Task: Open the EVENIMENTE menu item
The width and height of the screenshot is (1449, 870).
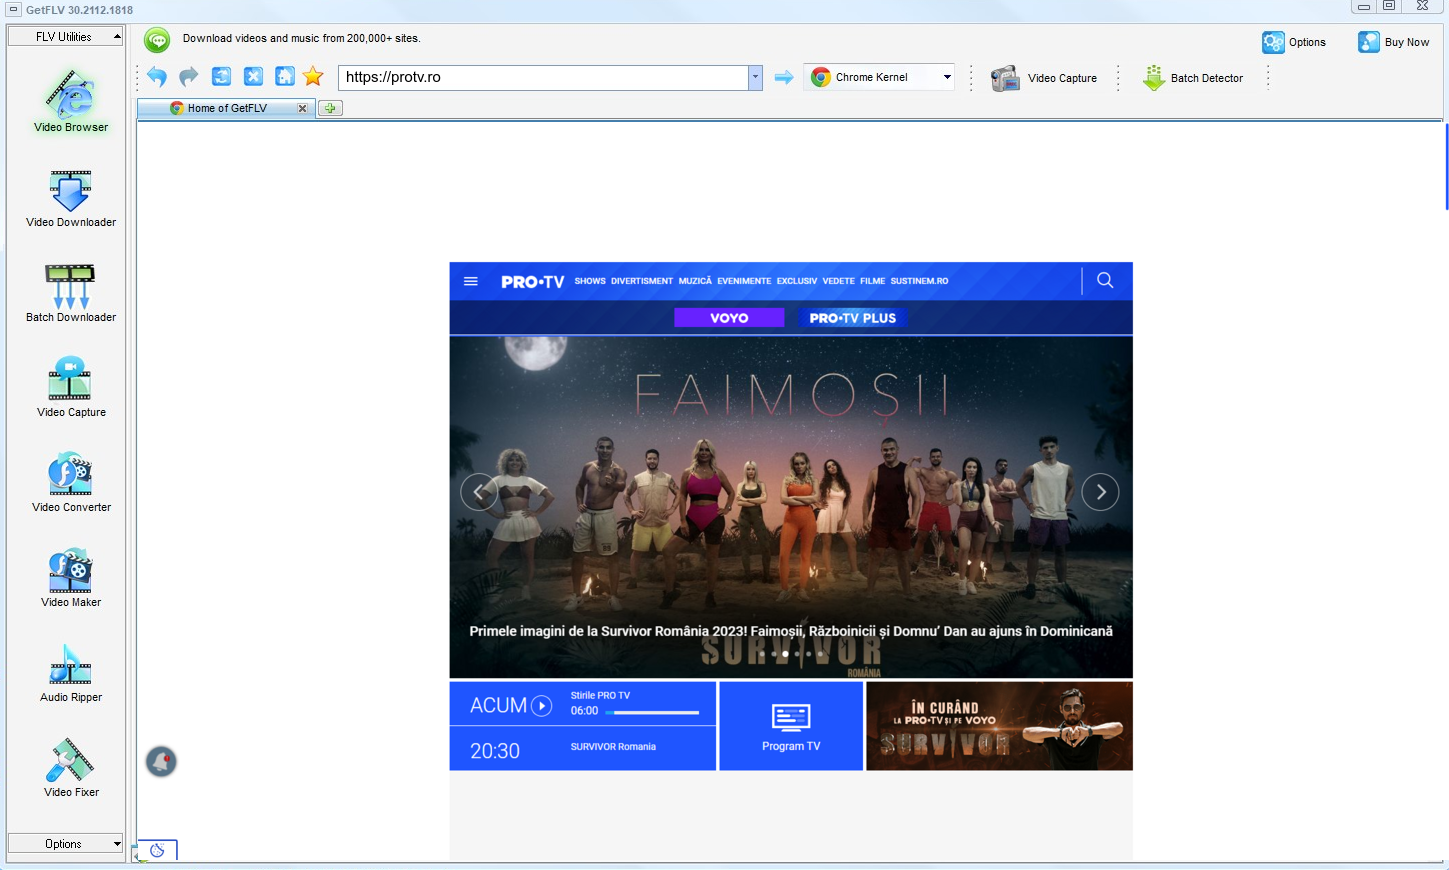Action: coord(744,281)
